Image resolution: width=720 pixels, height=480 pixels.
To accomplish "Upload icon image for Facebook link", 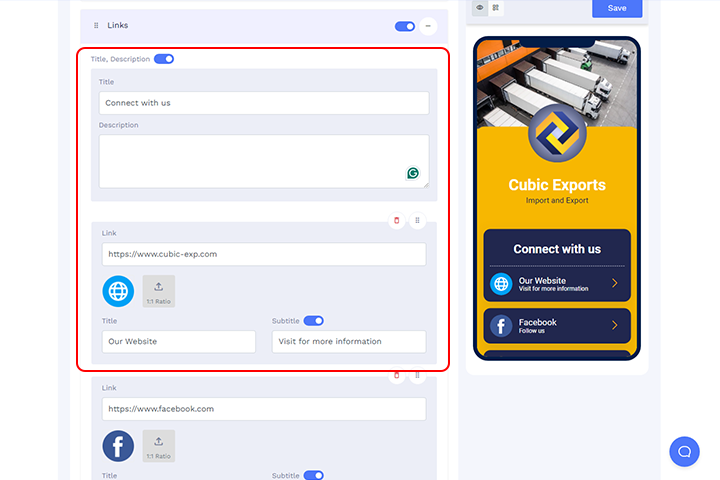I will click(x=158, y=446).
